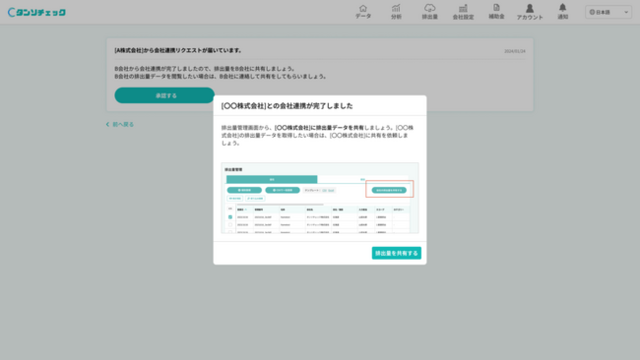This screenshot has width=640, height=360.
Task: Expand the 日本語 language dropdown
Action: [x=608, y=12]
